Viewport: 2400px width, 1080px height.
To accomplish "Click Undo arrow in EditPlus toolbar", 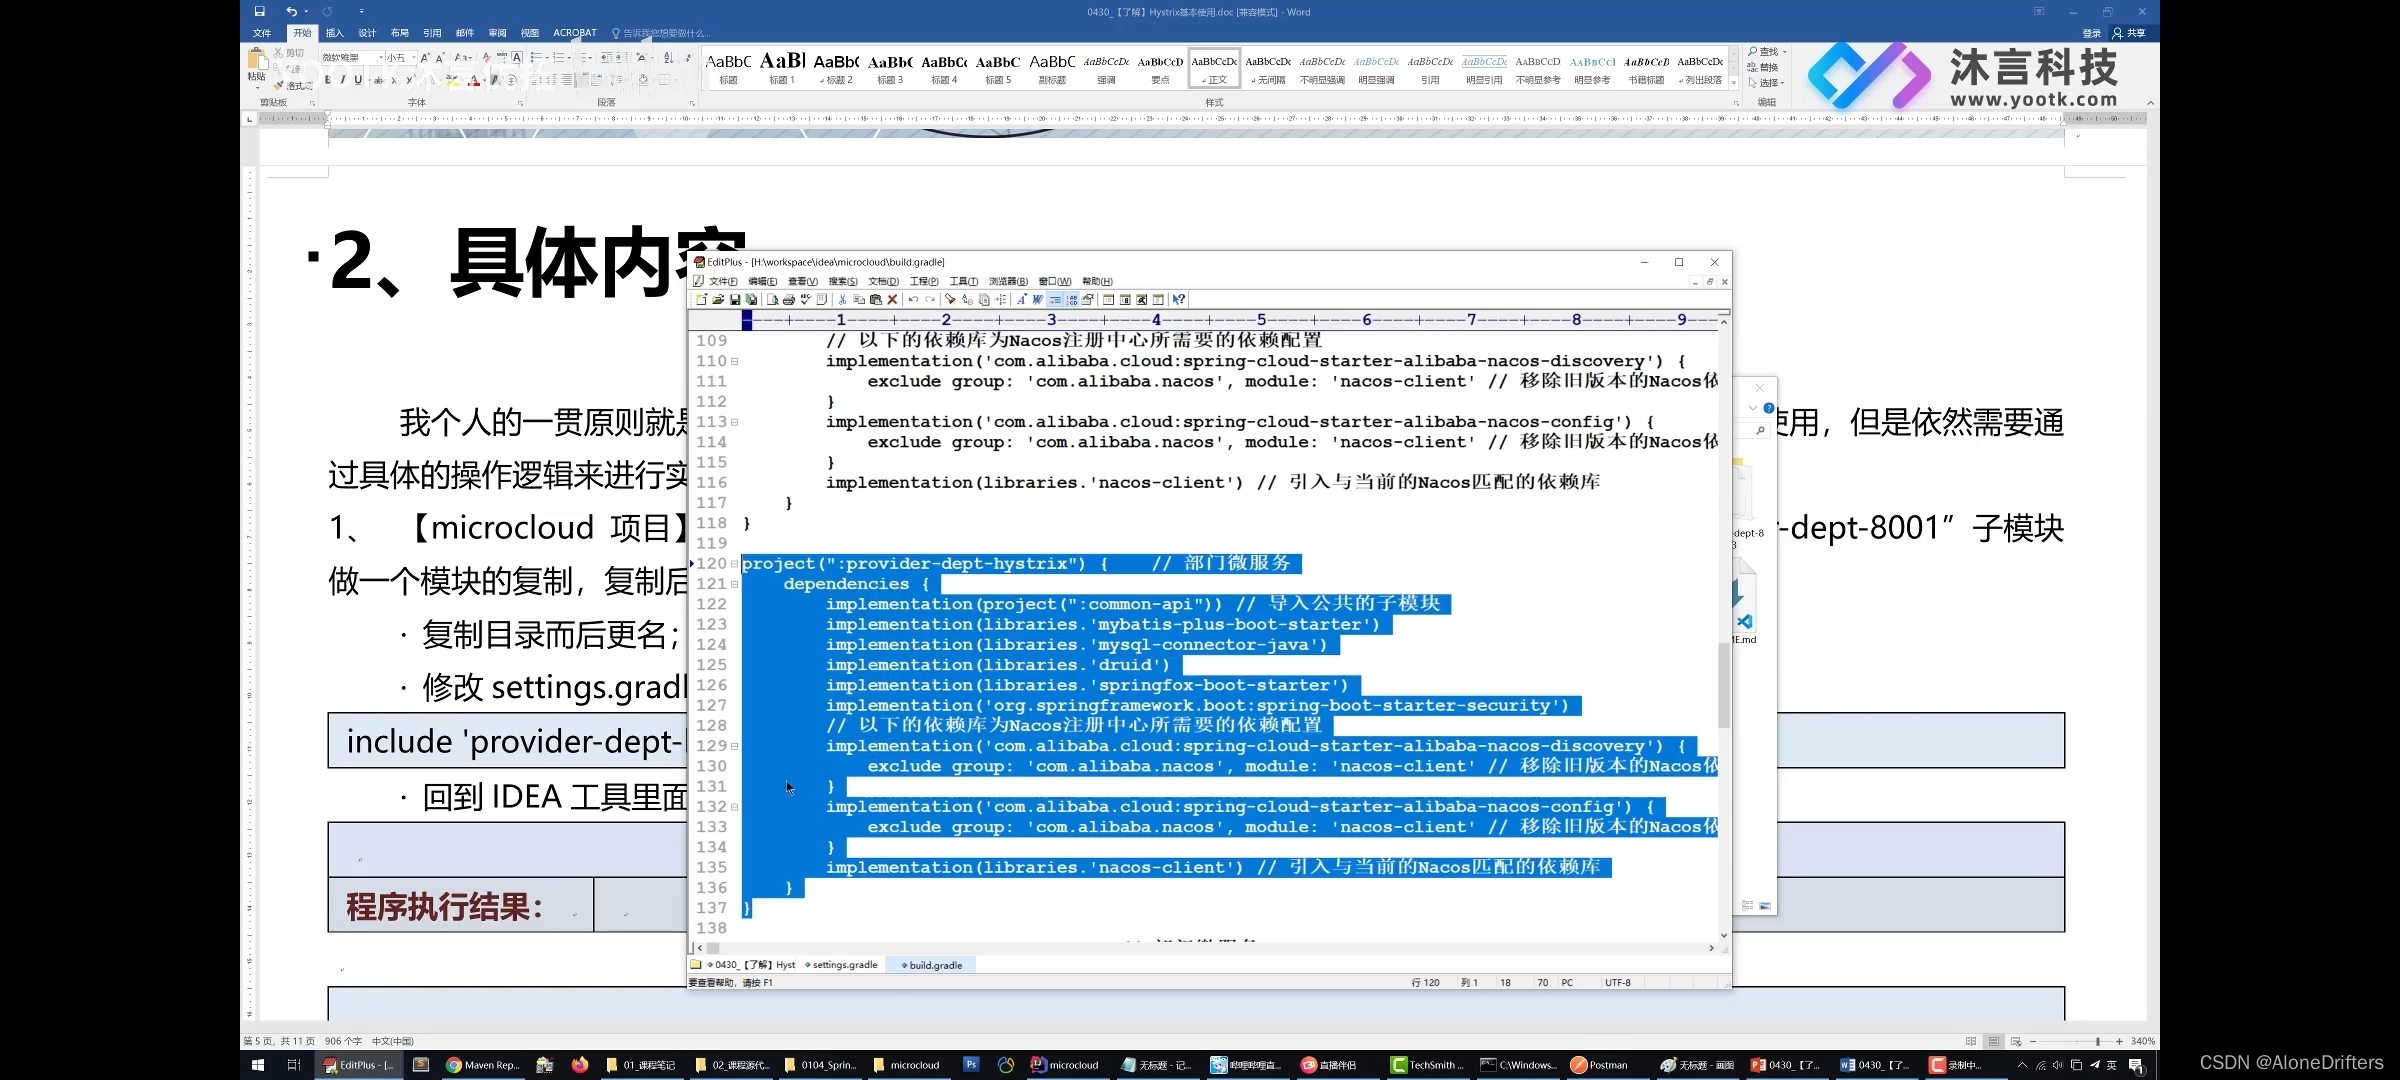I will tap(913, 299).
